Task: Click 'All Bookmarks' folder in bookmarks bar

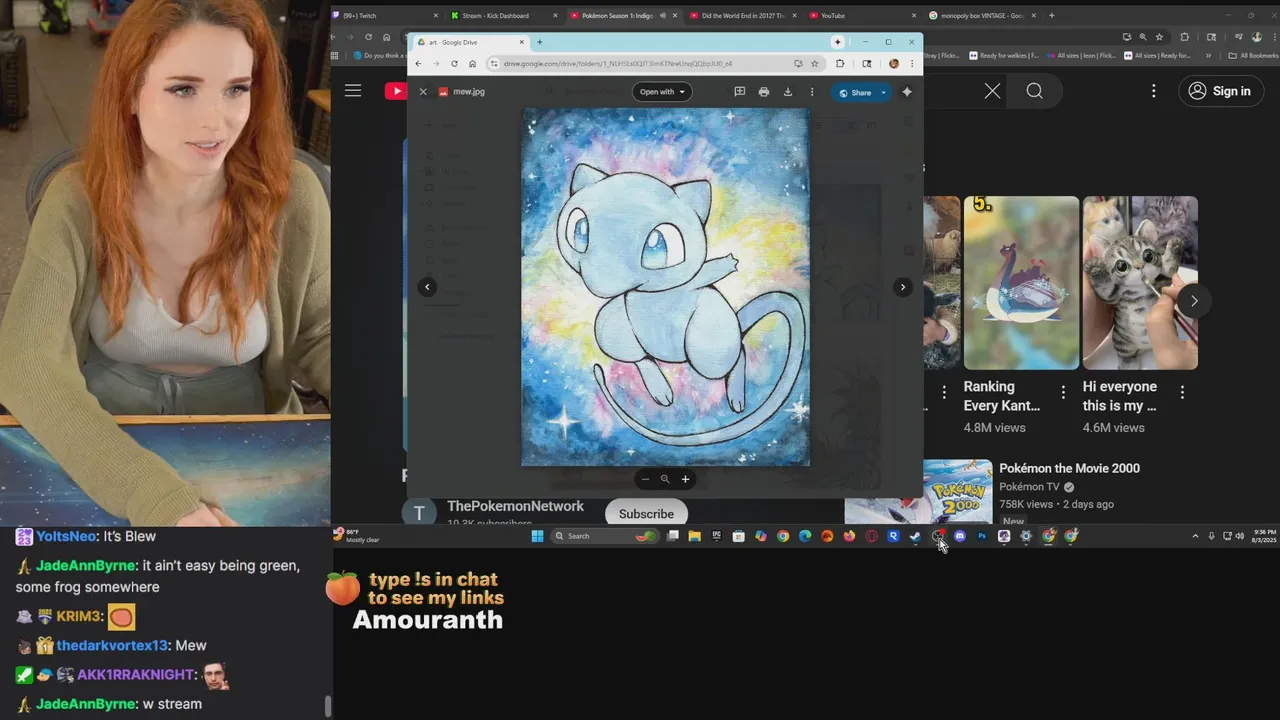Action: point(1252,55)
